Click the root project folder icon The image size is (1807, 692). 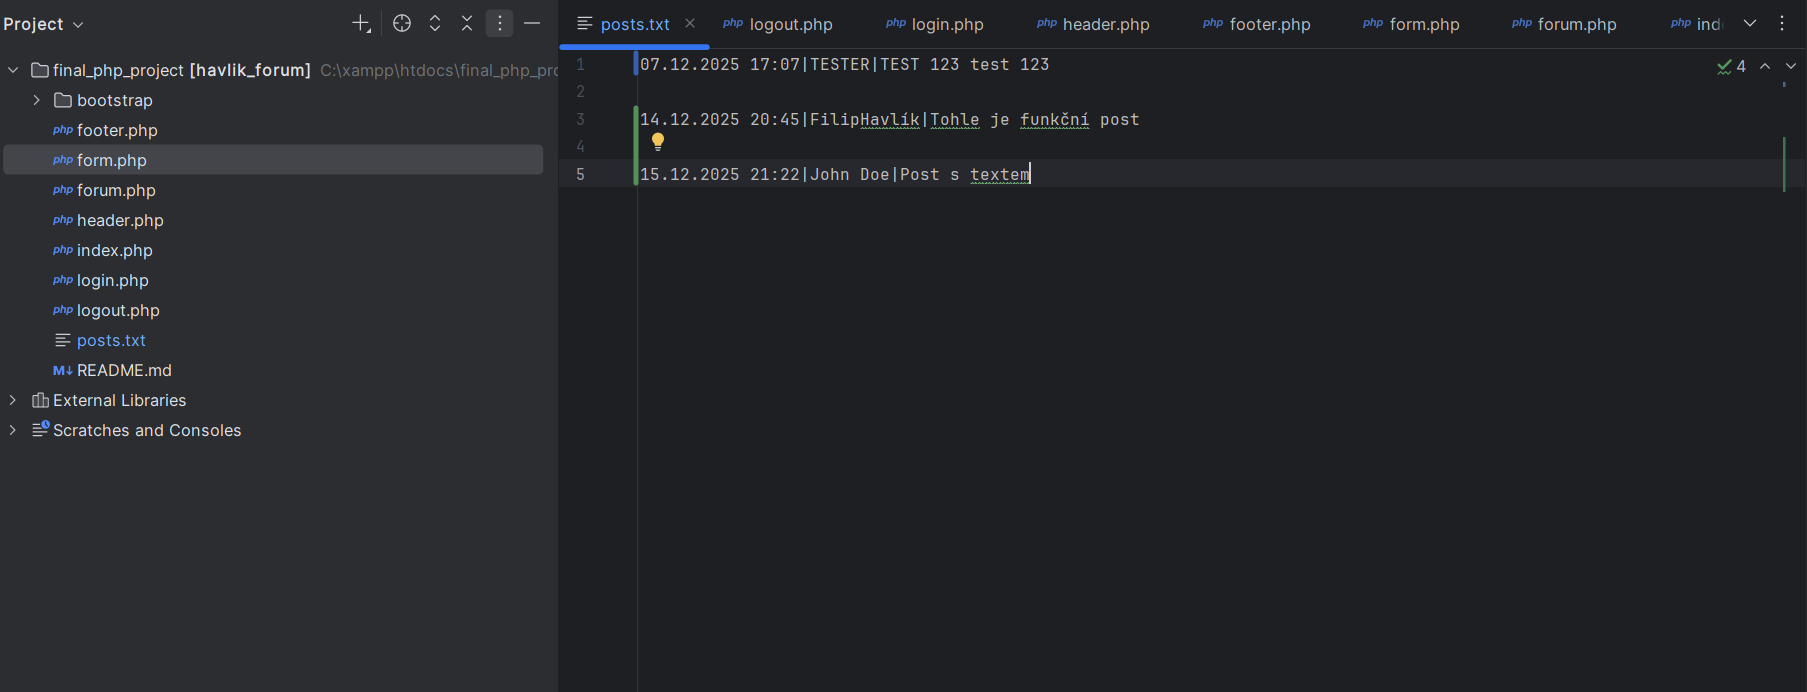coord(40,70)
